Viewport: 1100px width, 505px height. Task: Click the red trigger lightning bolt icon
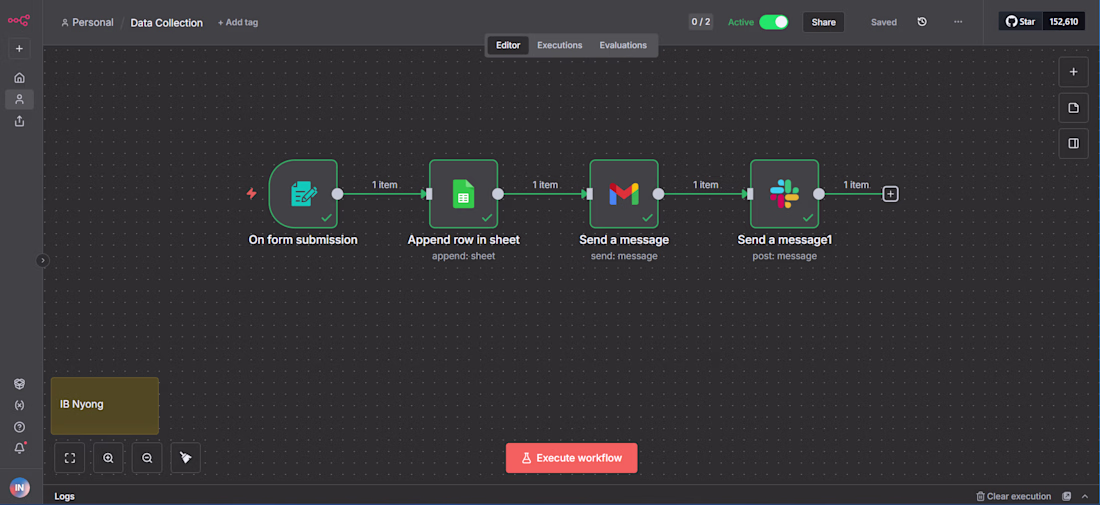click(x=251, y=194)
